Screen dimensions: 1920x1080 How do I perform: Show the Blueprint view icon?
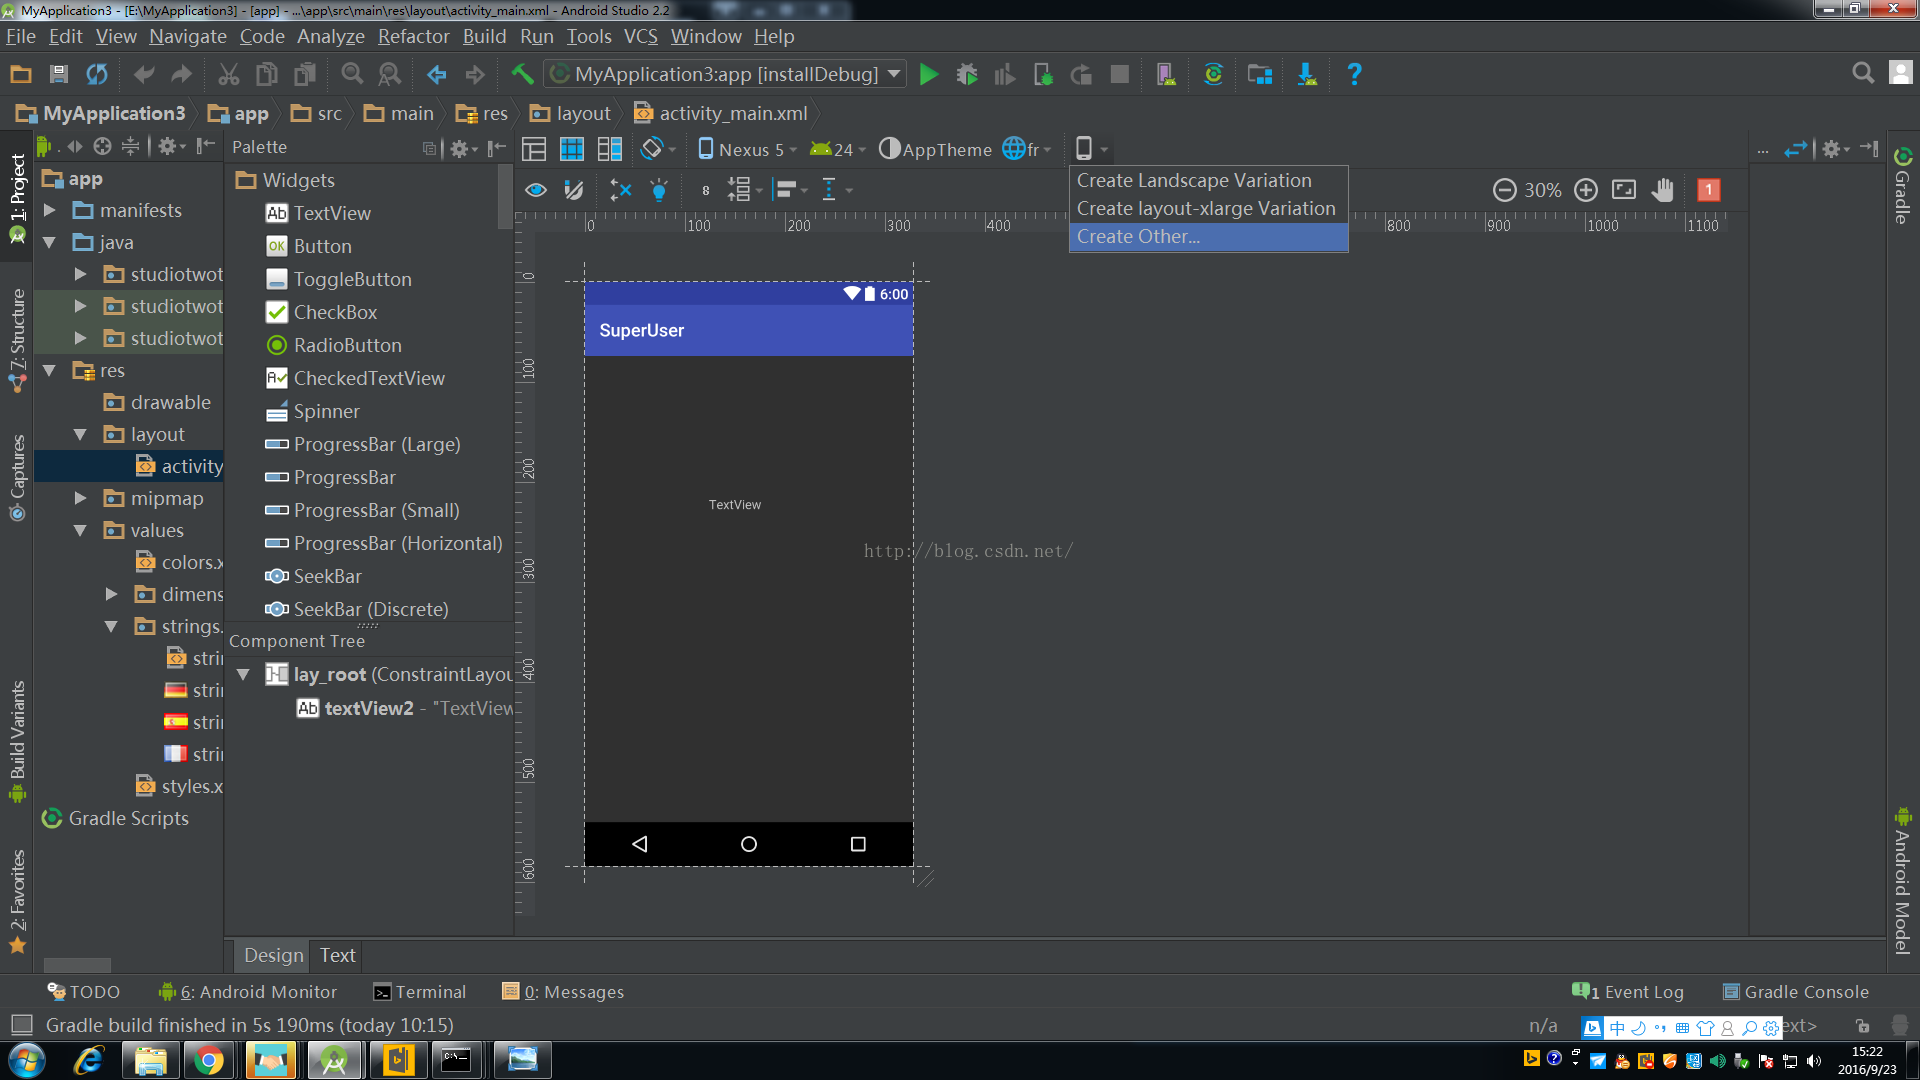click(572, 149)
